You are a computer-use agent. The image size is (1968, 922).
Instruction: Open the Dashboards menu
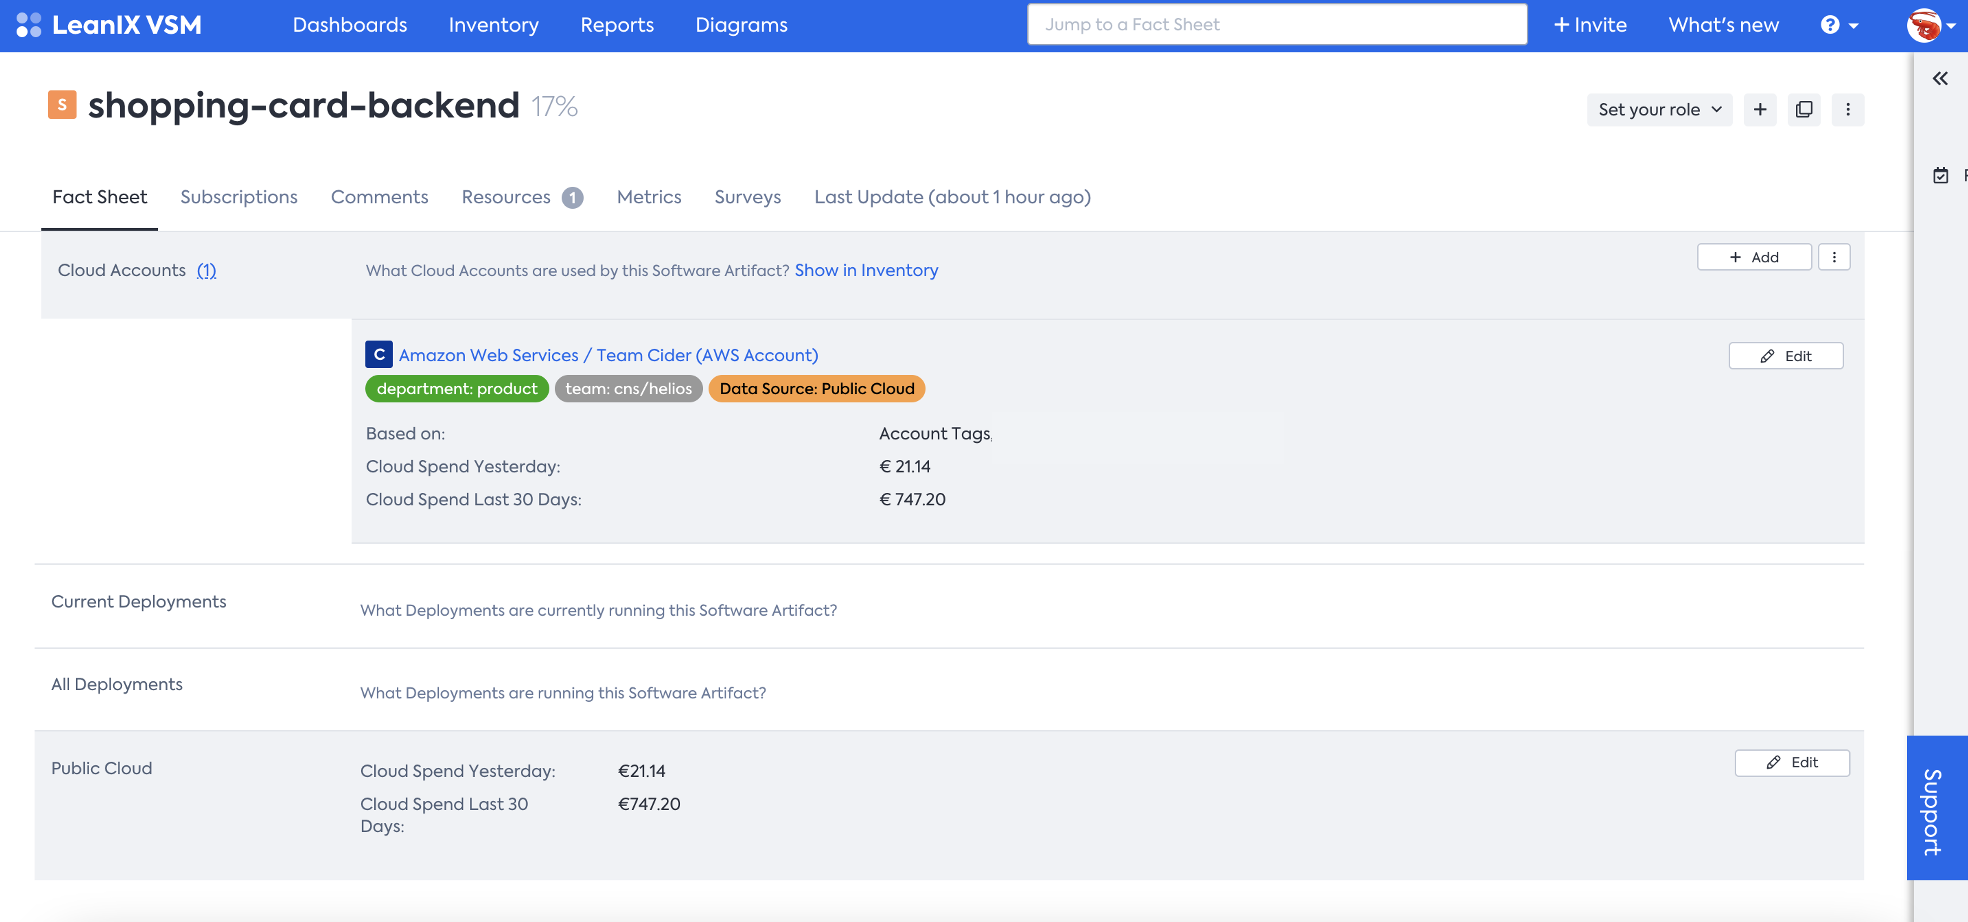(350, 25)
